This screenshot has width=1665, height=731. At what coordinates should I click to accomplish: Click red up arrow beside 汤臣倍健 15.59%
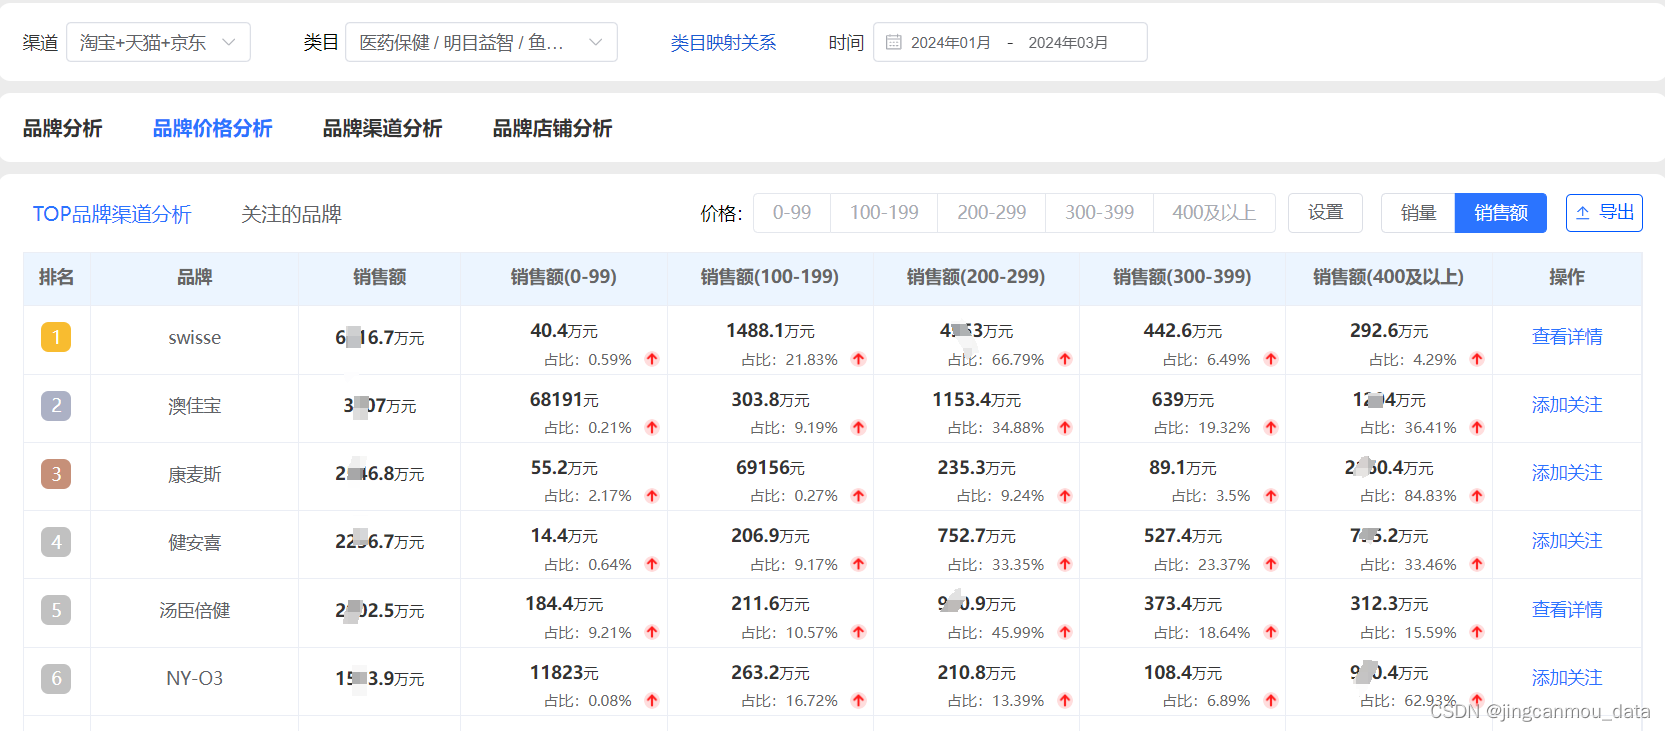point(1477,632)
